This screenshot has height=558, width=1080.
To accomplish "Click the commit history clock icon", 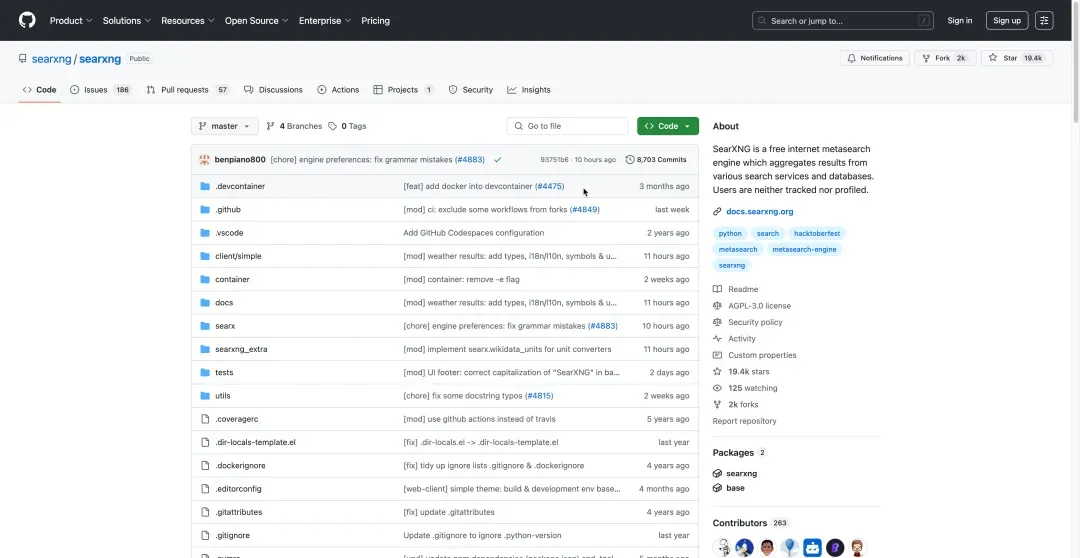I will 630,160.
